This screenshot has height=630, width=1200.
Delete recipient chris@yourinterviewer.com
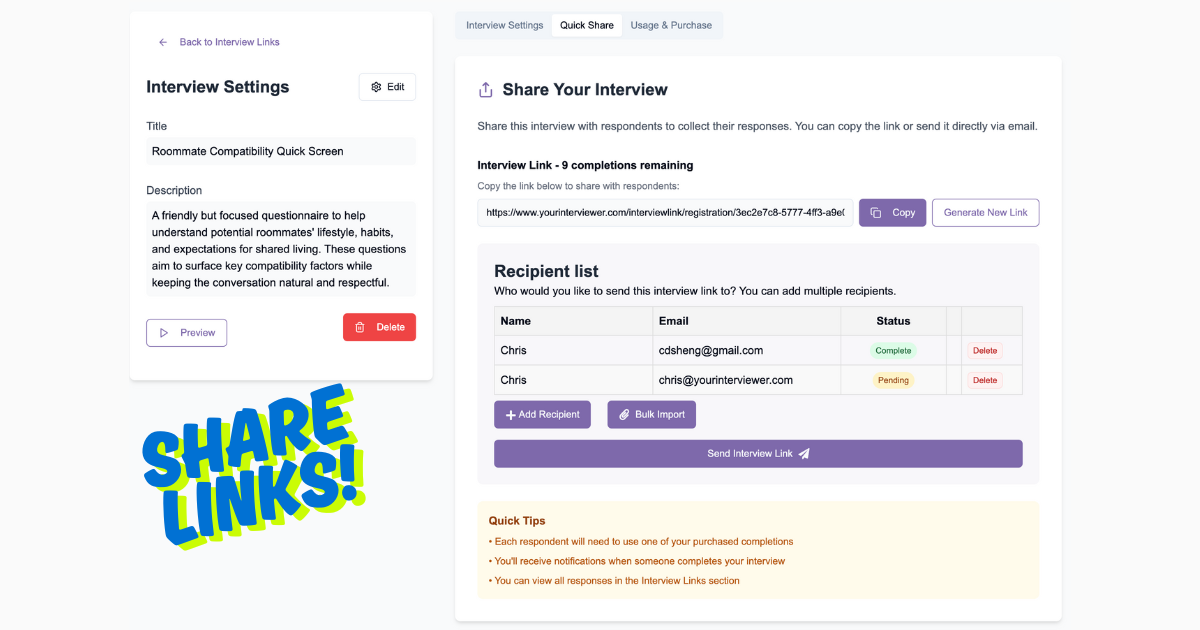coord(985,380)
